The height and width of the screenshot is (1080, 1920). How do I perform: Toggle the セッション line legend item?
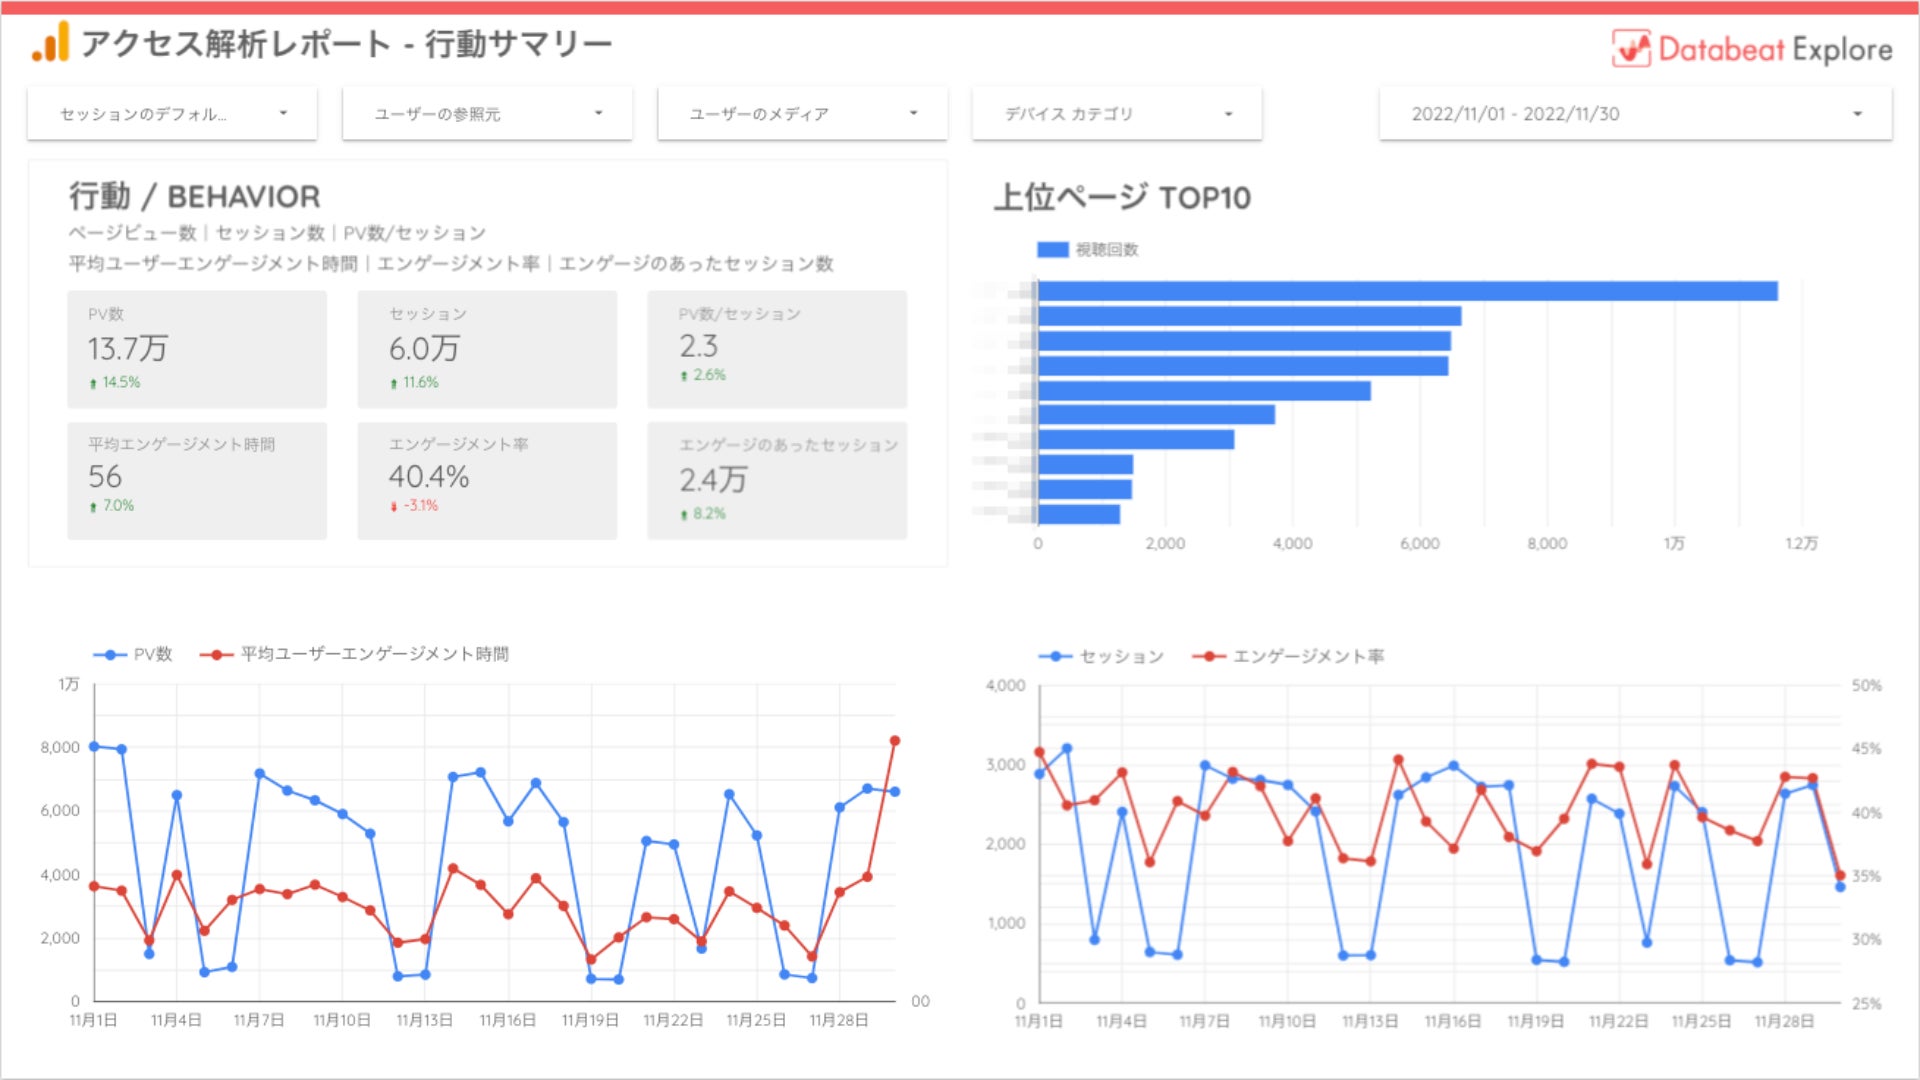(1055, 657)
